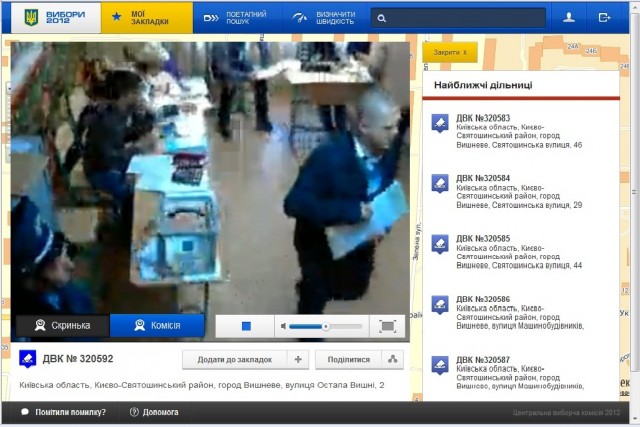Click the ДВК № 320592 title text
The image size is (640, 427).
coord(78,359)
